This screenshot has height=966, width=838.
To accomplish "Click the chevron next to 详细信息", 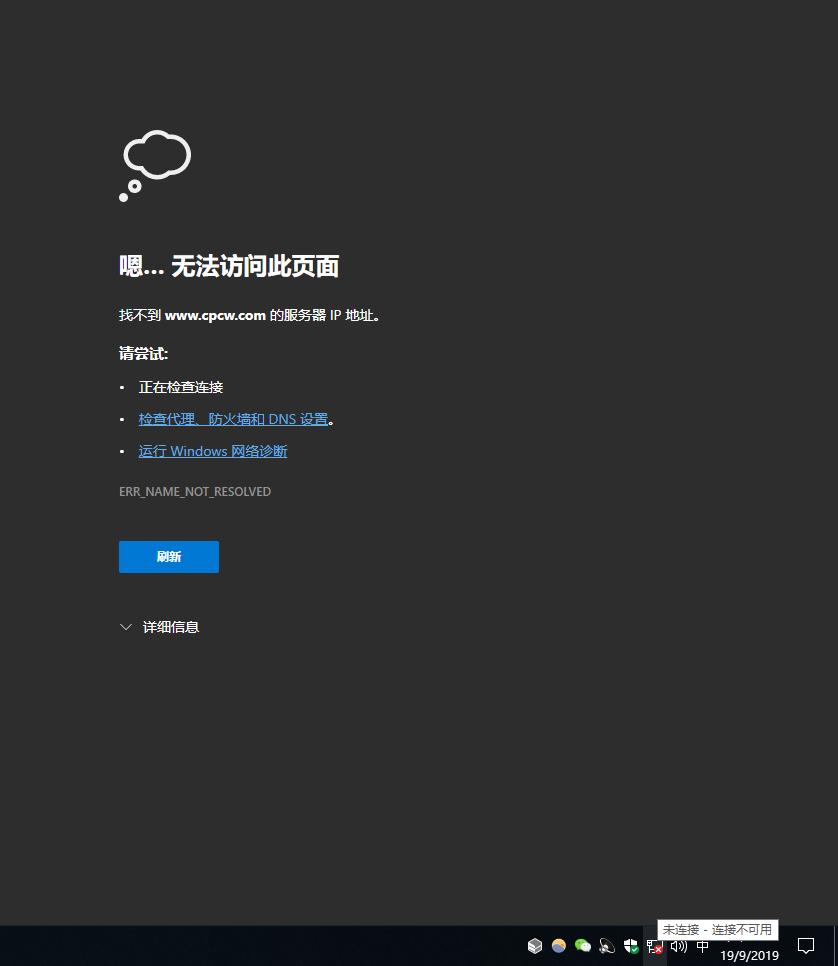I will [126, 626].
